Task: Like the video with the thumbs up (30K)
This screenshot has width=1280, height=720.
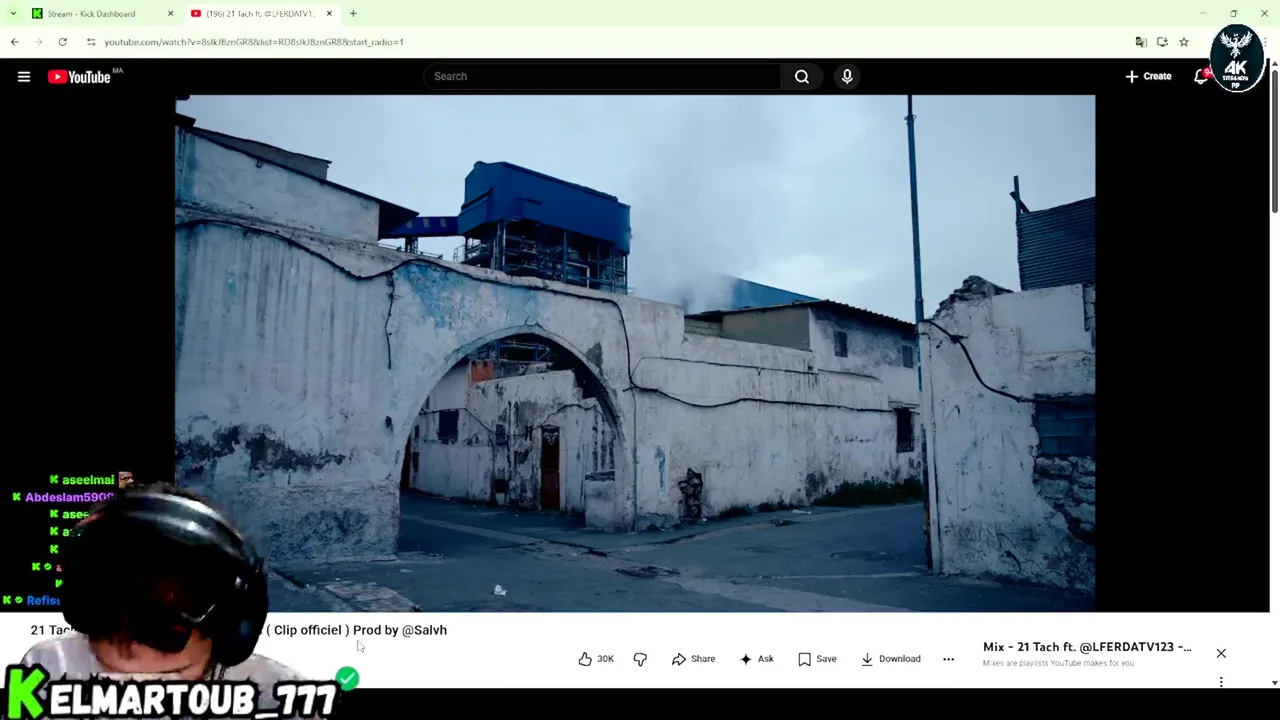Action: (596, 659)
